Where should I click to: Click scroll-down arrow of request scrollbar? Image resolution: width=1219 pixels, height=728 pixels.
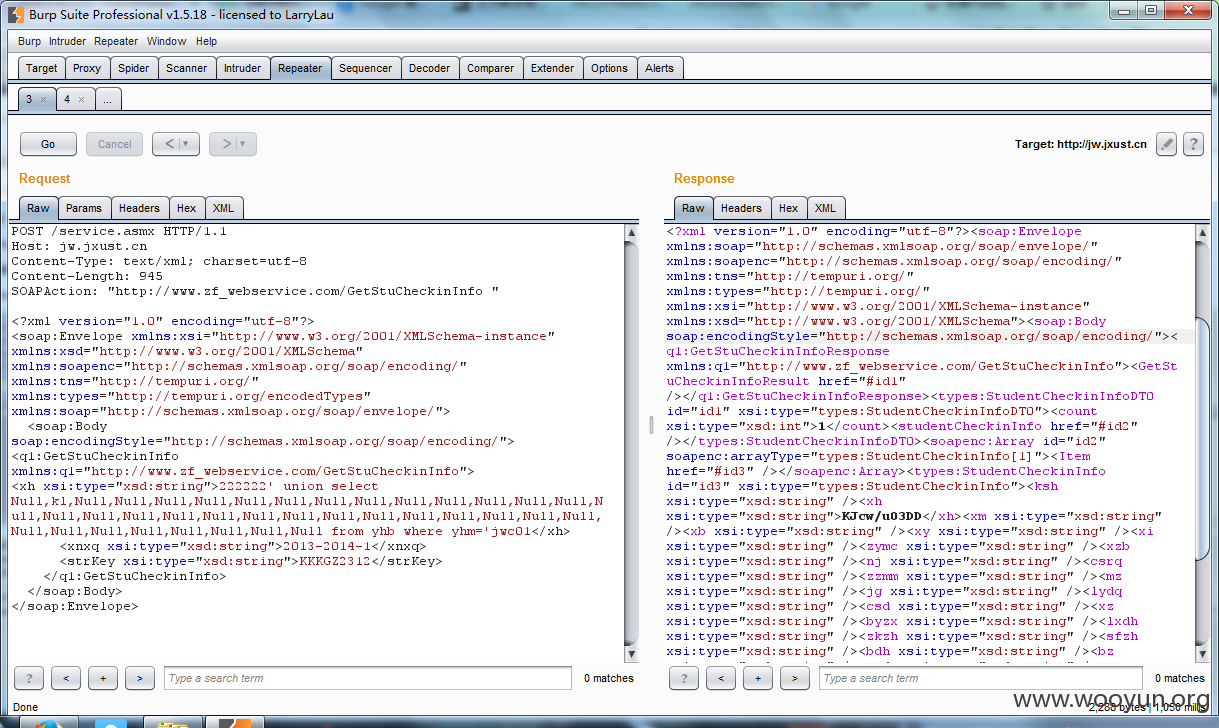pyautogui.click(x=631, y=653)
